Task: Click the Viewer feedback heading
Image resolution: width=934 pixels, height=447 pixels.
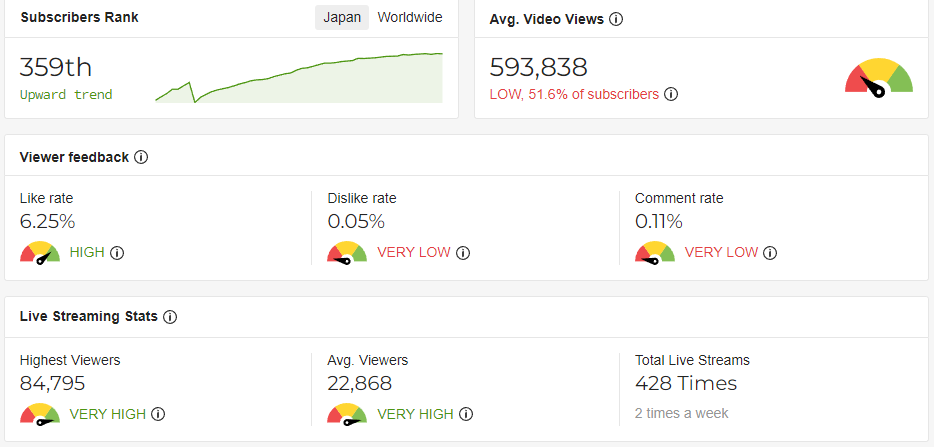Action: [74, 157]
